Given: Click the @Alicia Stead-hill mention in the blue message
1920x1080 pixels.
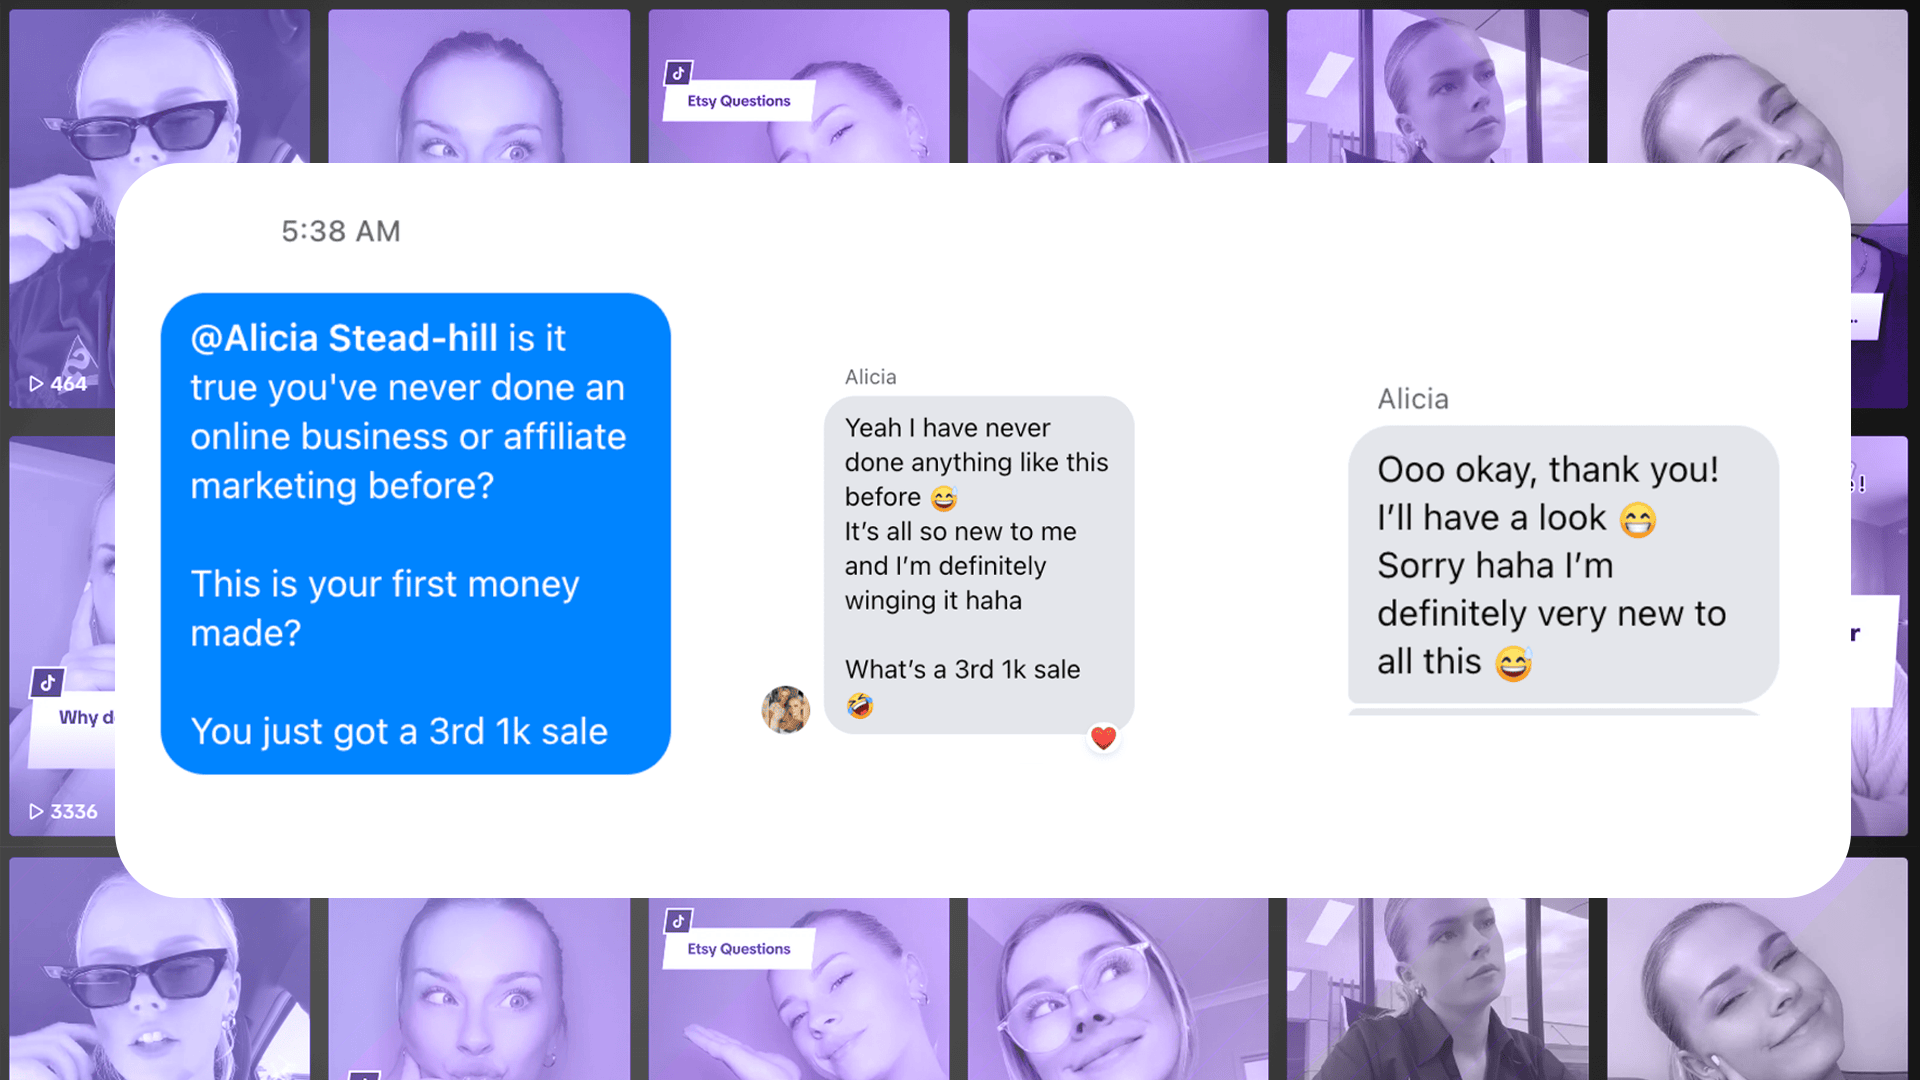Looking at the screenshot, I should (x=344, y=338).
